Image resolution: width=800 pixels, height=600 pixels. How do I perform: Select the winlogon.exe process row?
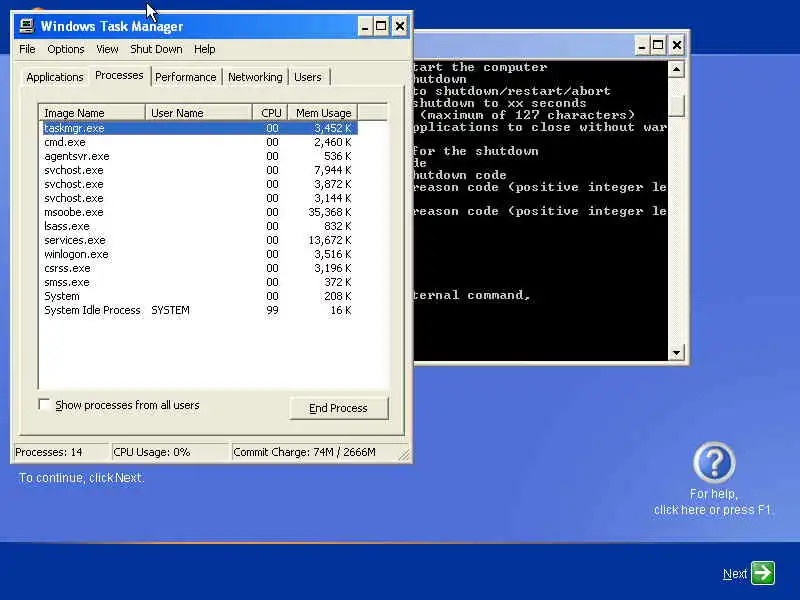click(199, 254)
